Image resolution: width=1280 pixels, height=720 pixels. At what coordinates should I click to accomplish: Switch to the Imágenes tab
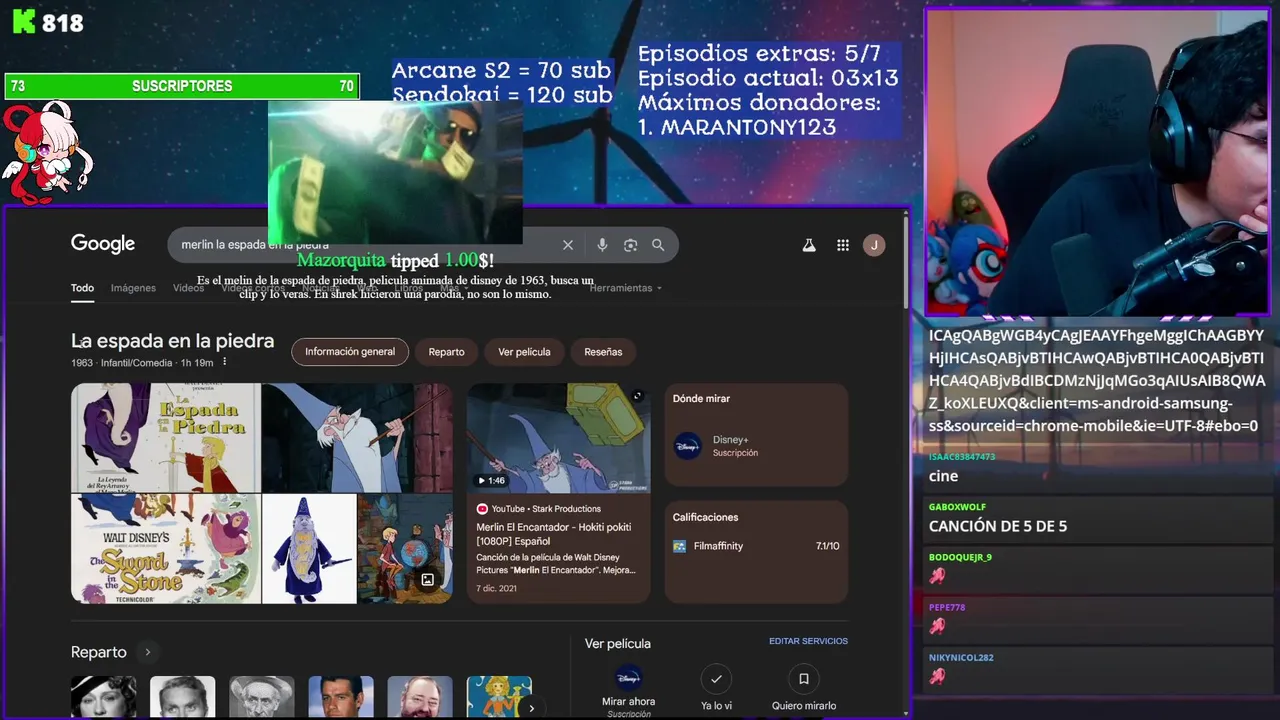coord(133,288)
